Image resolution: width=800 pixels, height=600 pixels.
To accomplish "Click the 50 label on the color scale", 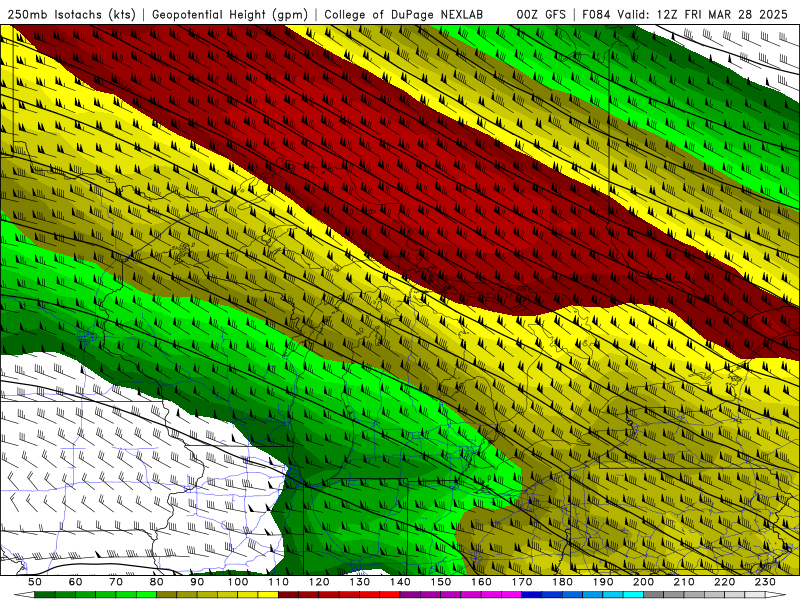I will point(35,582).
